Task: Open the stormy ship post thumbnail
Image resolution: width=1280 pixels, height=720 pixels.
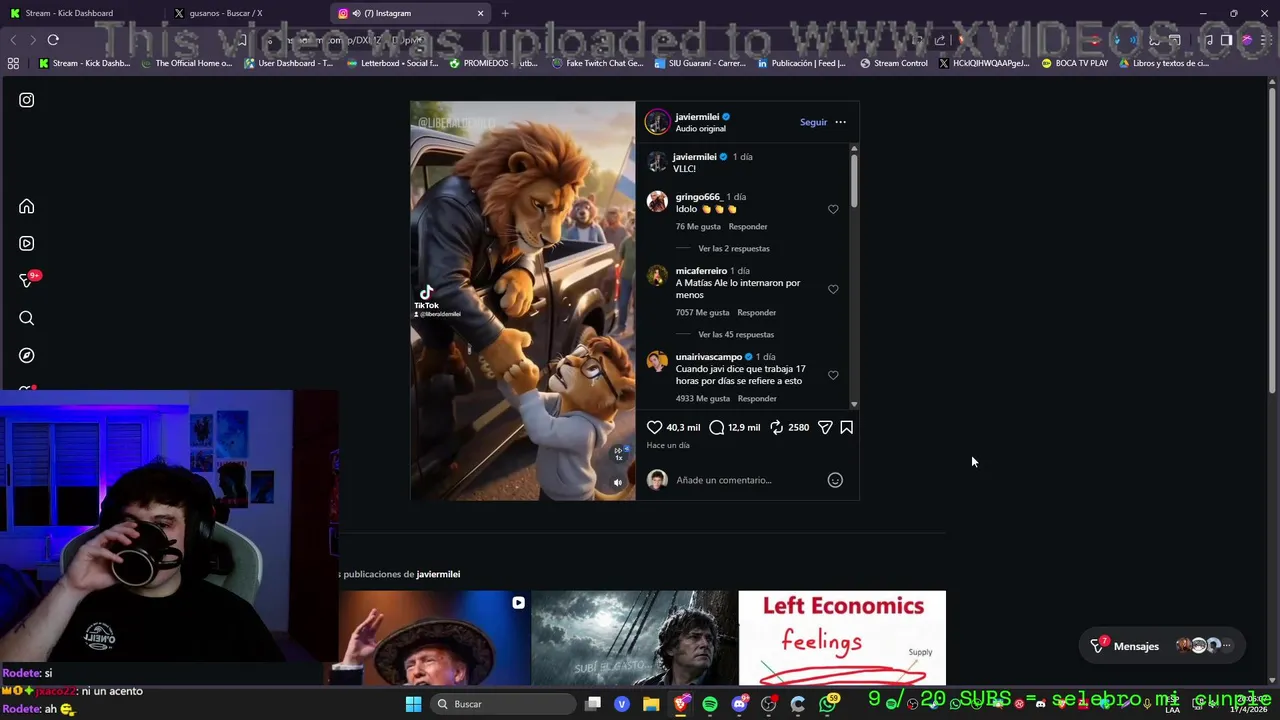Action: click(634, 638)
